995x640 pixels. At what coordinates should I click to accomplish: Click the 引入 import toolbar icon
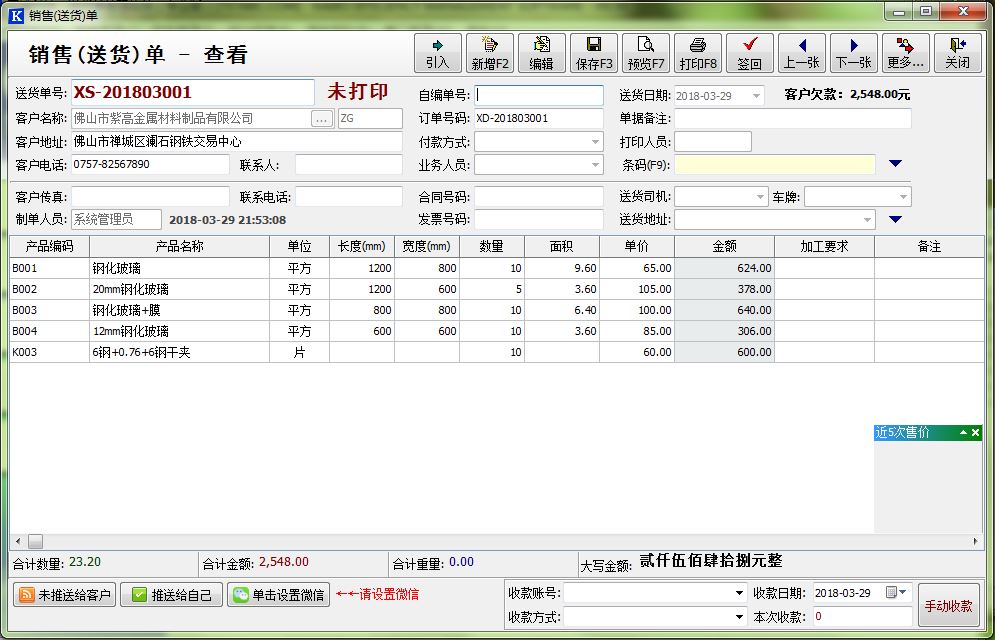(437, 53)
